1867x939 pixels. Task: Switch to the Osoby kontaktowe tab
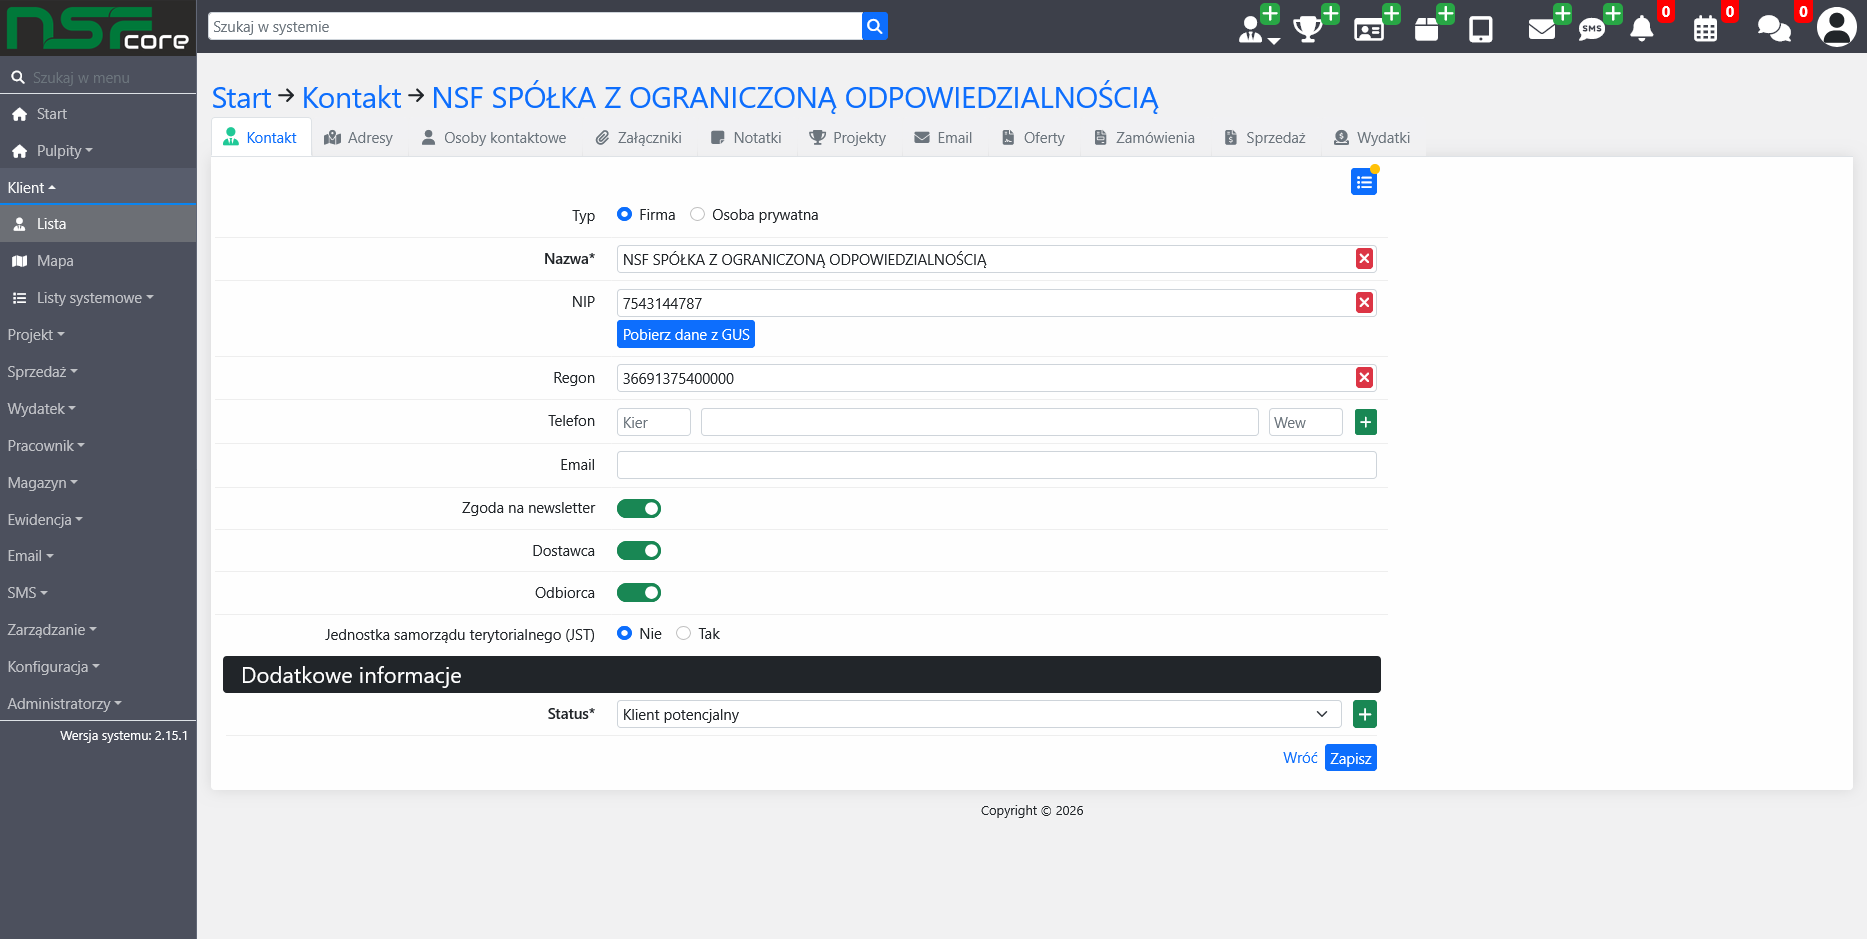(494, 138)
